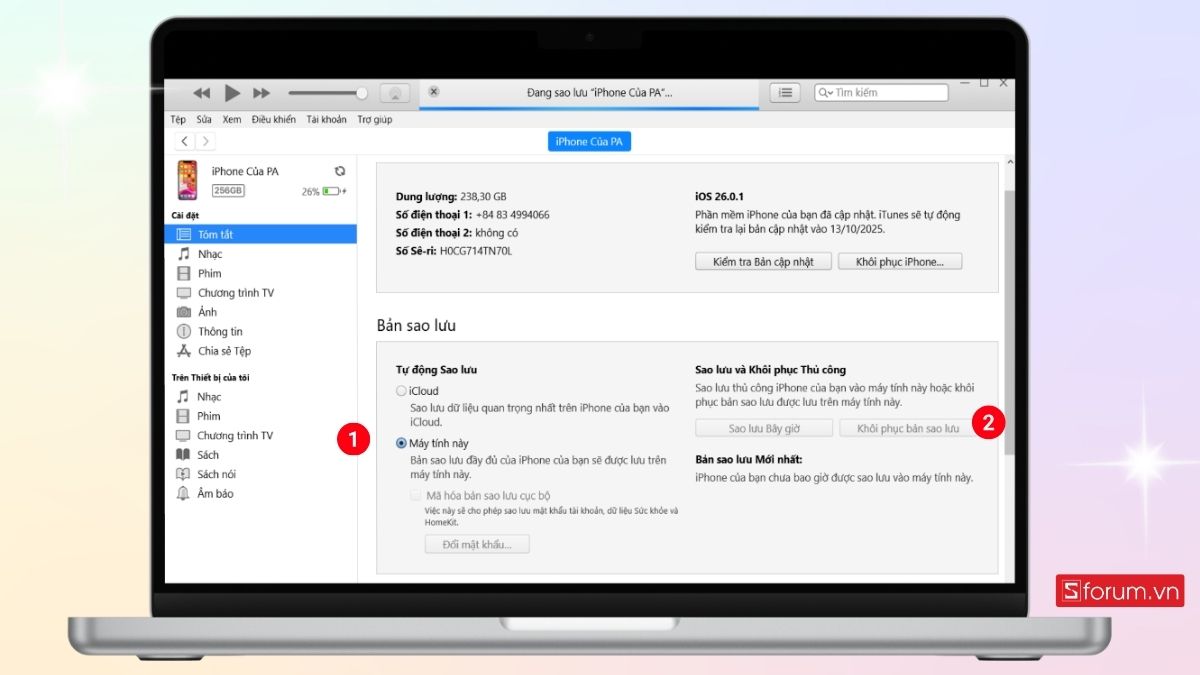The width and height of the screenshot is (1200, 675).
Task: Go forward with the right chevron
Action: (x=205, y=142)
